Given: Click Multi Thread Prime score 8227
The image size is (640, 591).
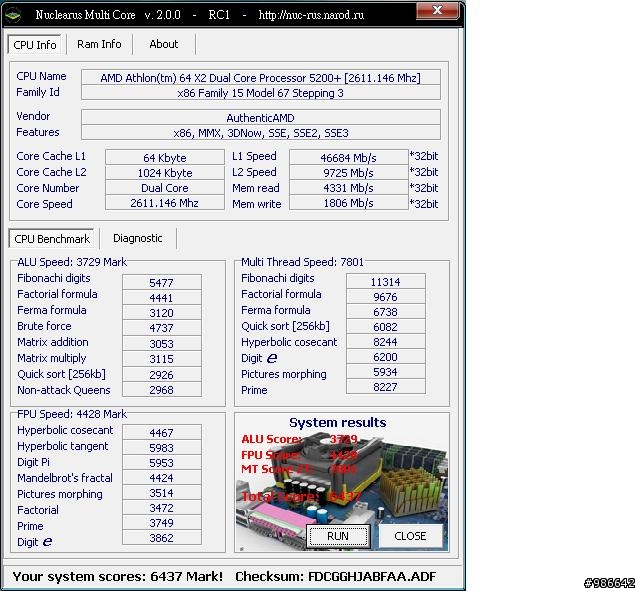Looking at the screenshot, I should click(385, 387).
